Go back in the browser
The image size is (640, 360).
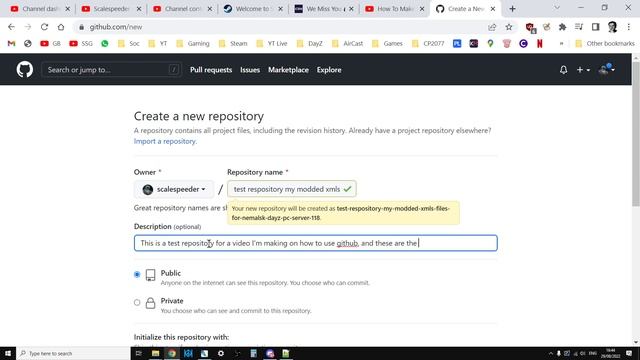[x=11, y=27]
